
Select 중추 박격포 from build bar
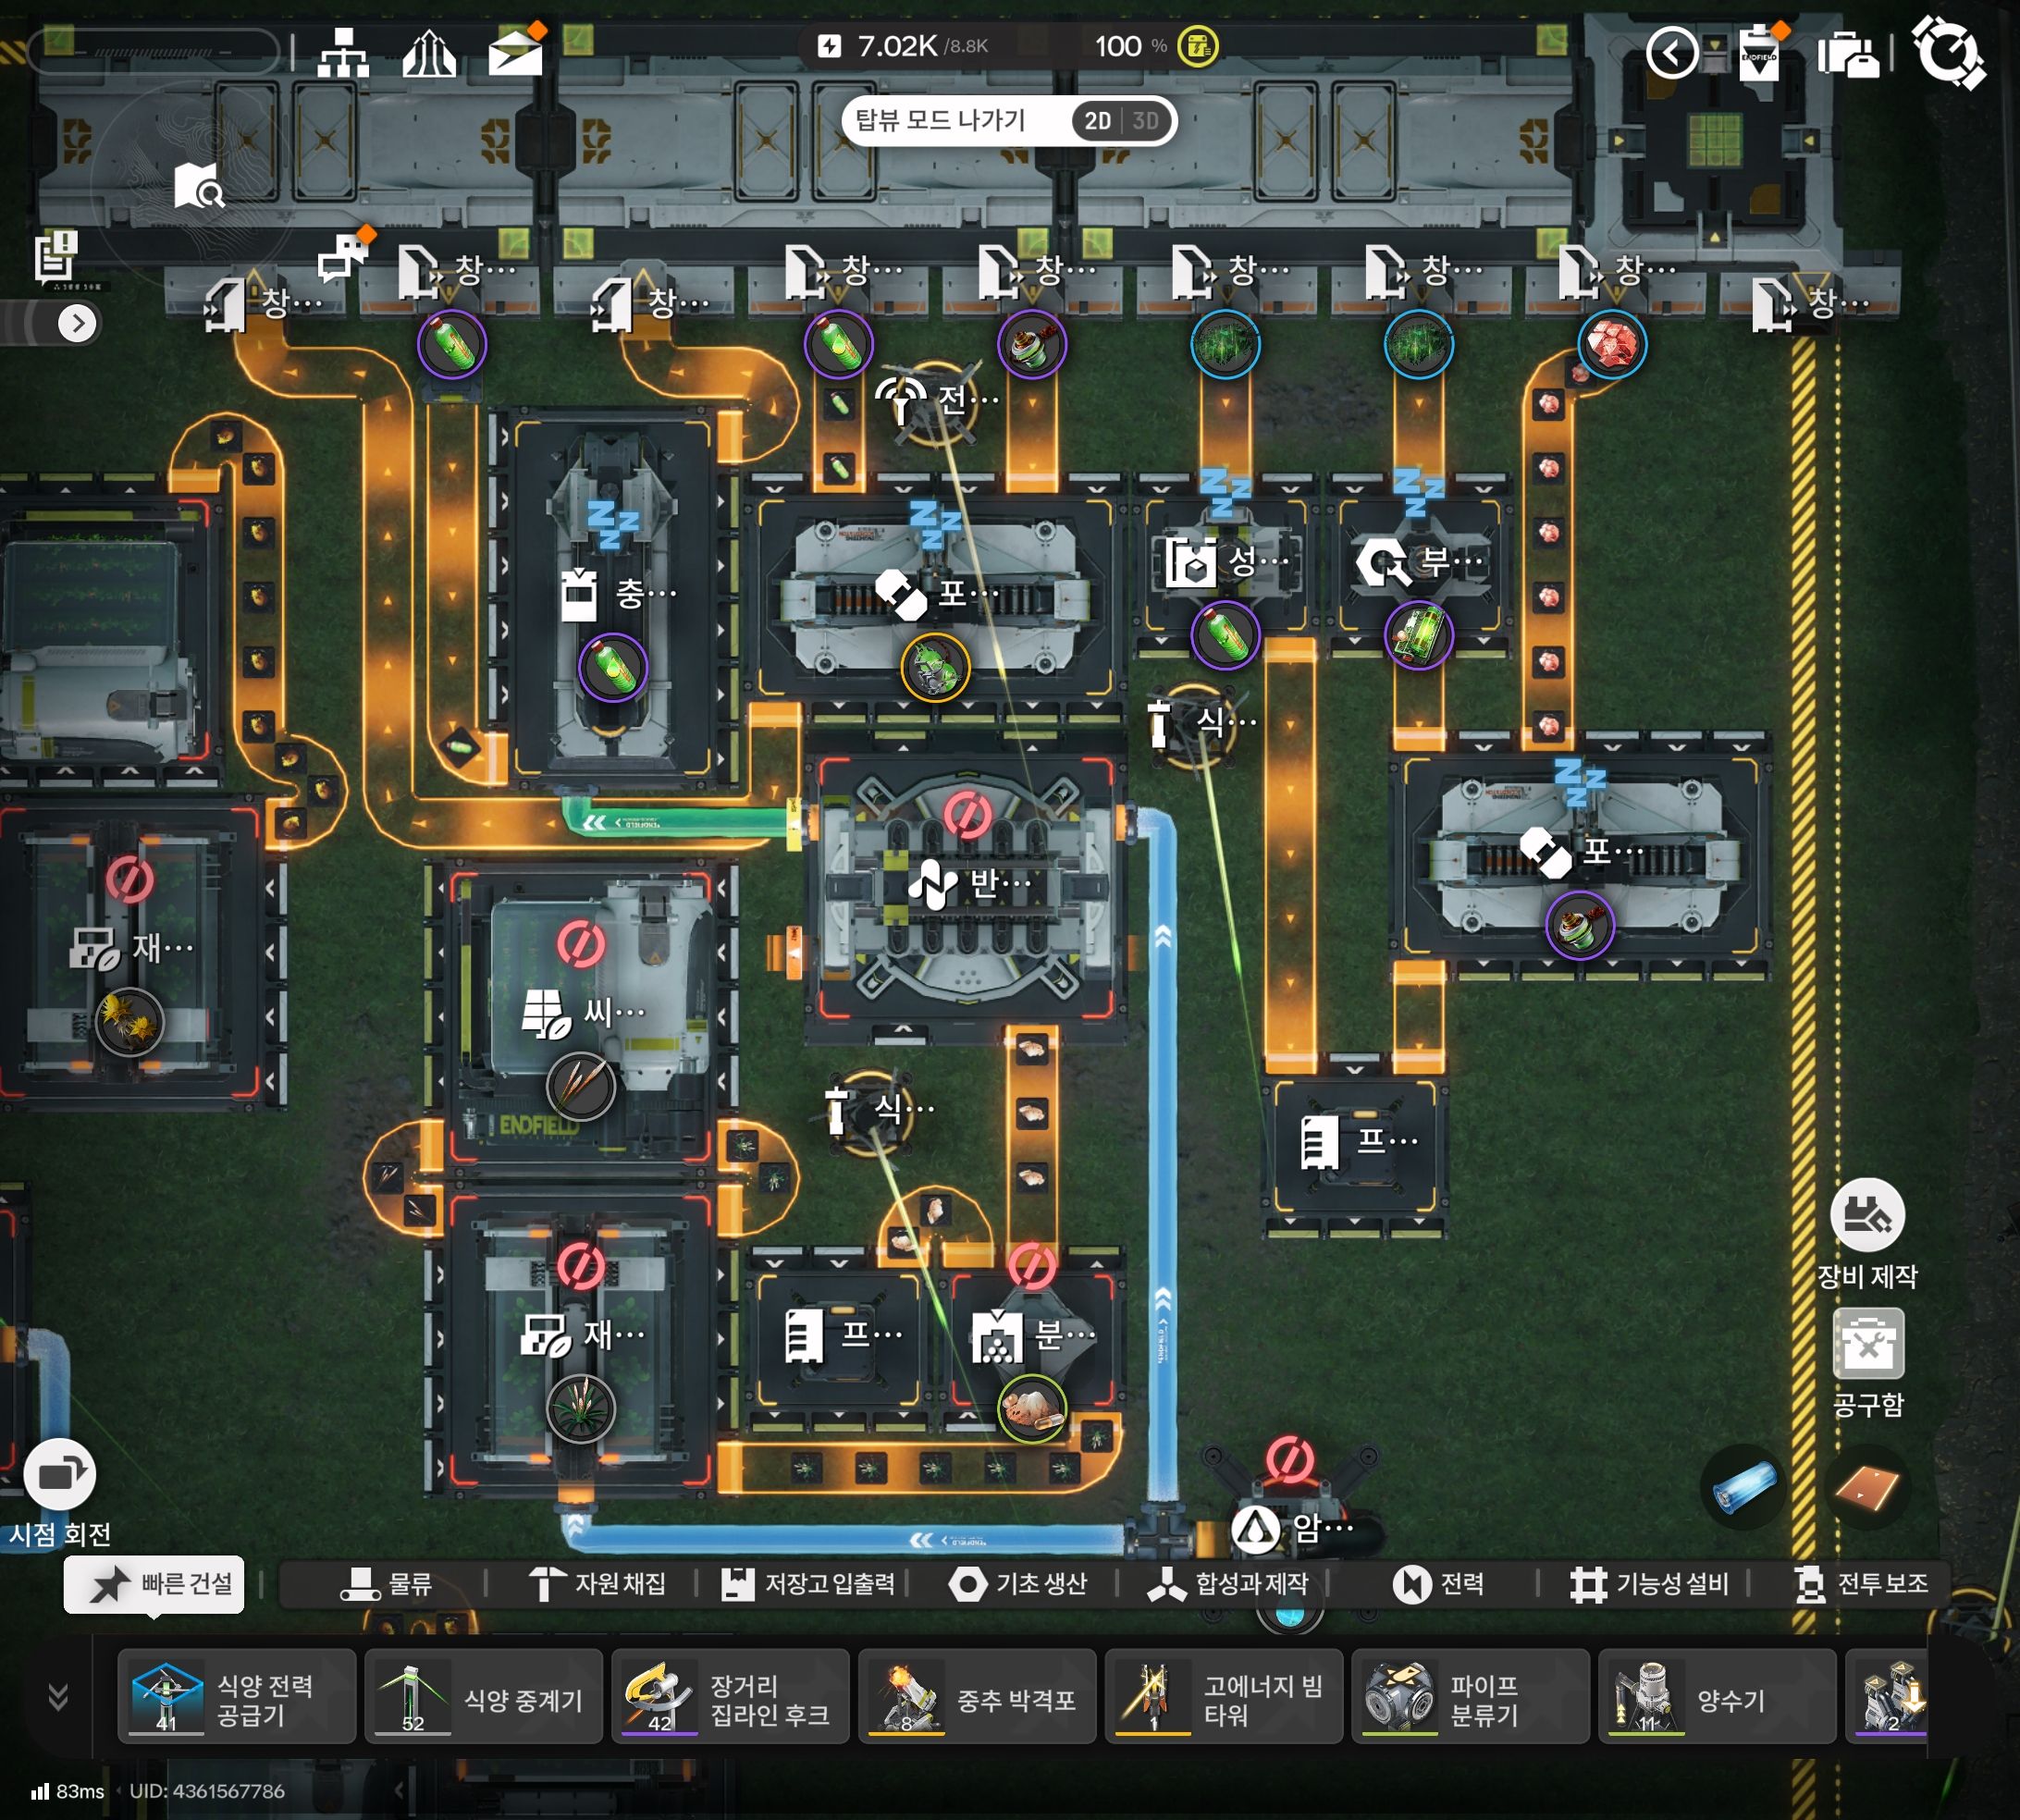tap(978, 1697)
